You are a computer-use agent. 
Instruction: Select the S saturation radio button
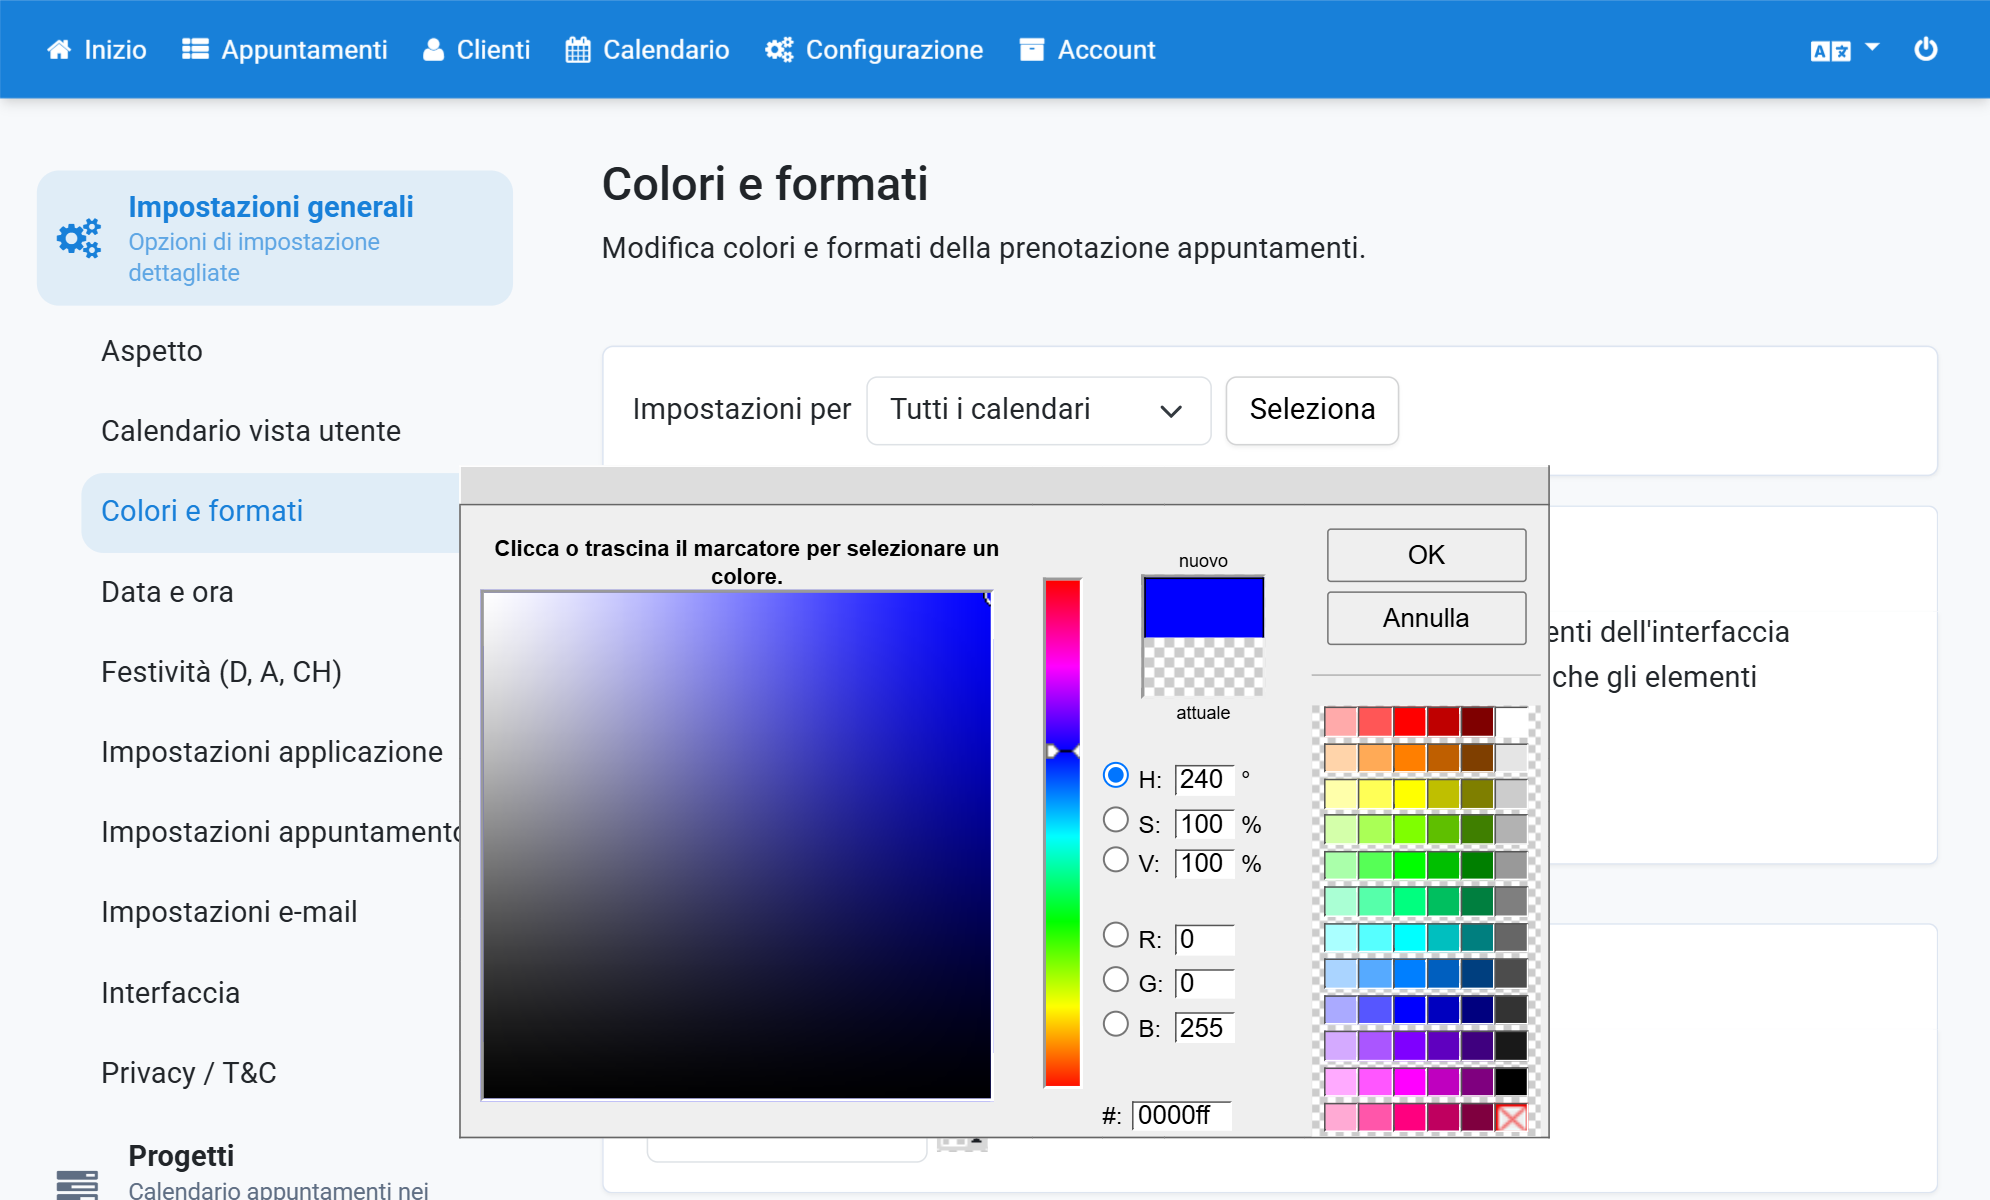[x=1116, y=820]
